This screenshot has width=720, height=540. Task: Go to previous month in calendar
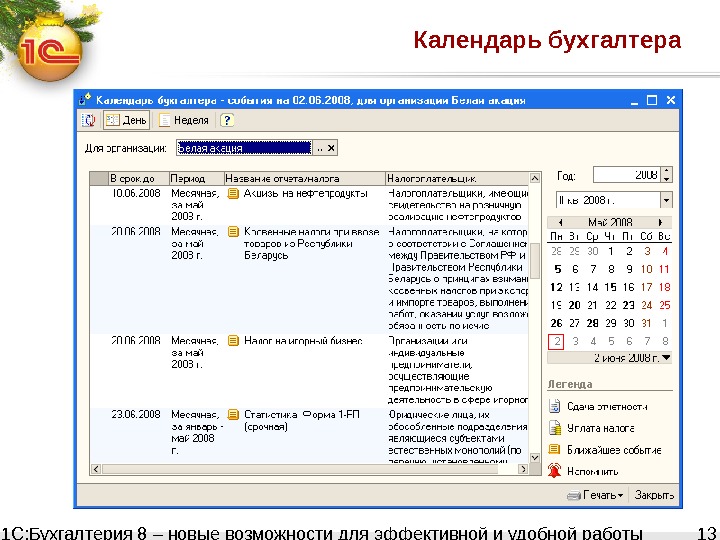pos(560,223)
